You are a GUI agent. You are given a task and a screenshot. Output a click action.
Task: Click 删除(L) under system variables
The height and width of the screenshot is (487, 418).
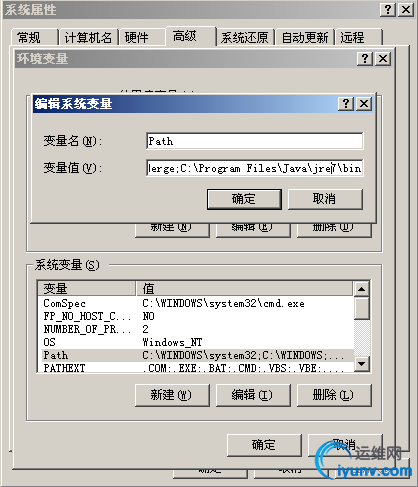[x=334, y=395]
